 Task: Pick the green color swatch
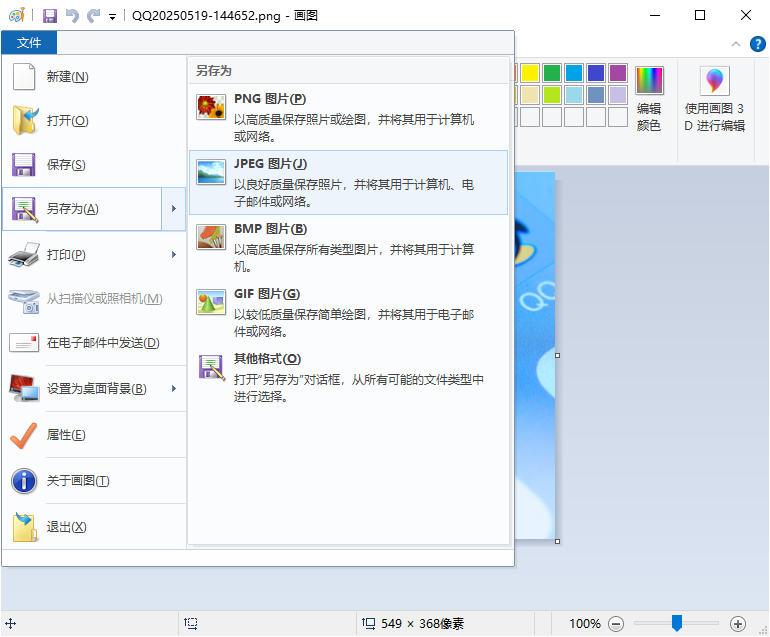click(x=552, y=73)
